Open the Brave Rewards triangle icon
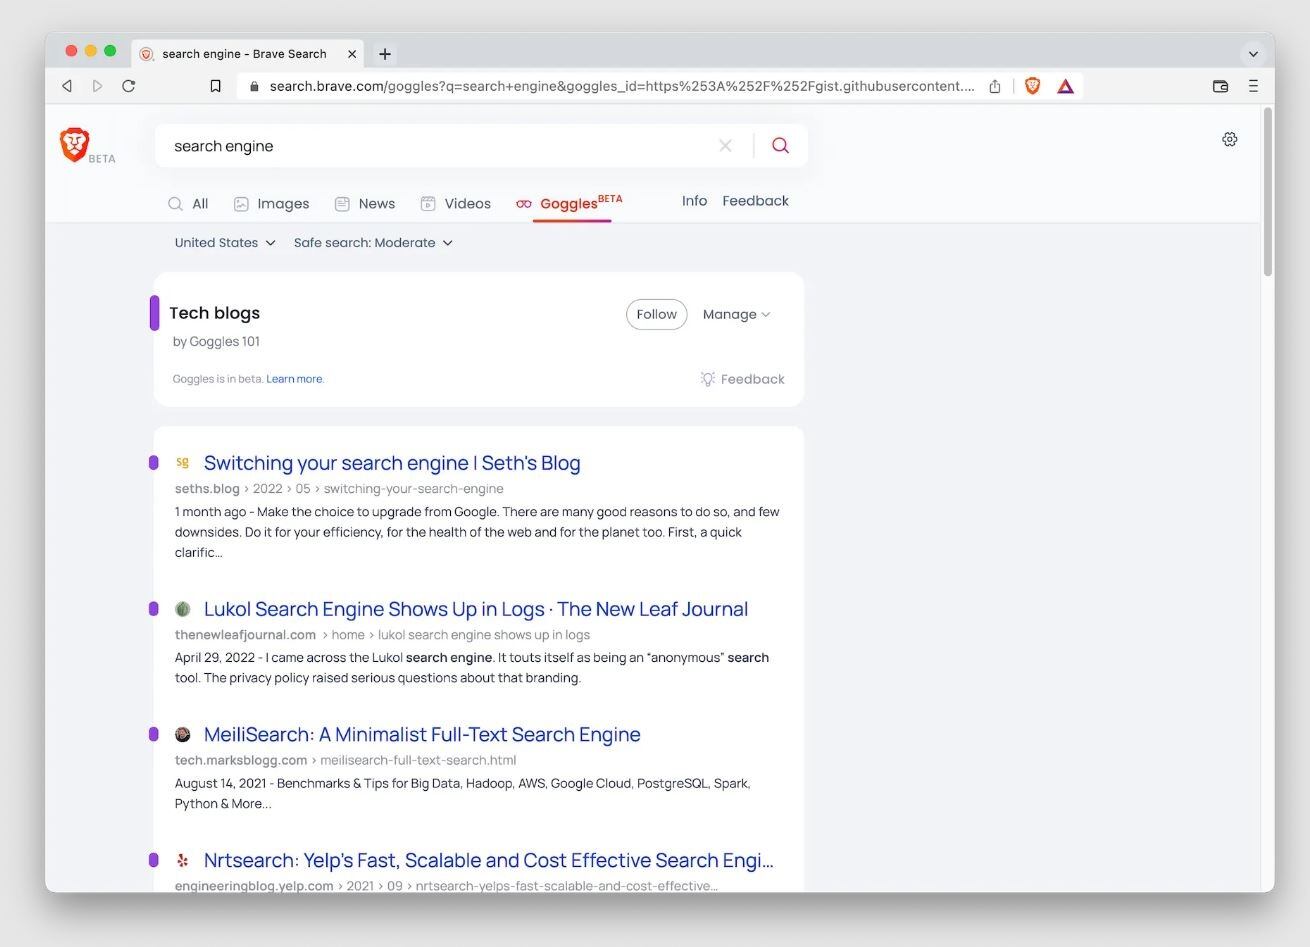This screenshot has width=1310, height=947. pyautogui.click(x=1066, y=86)
